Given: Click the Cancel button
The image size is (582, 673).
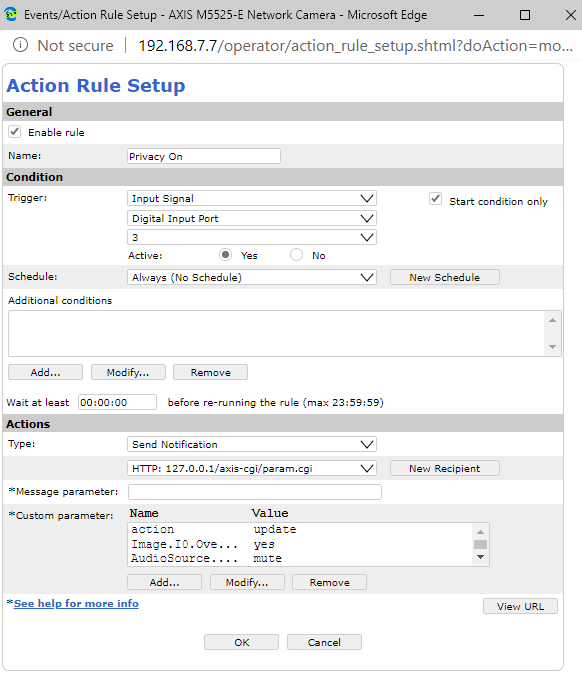Looking at the screenshot, I should 324,642.
